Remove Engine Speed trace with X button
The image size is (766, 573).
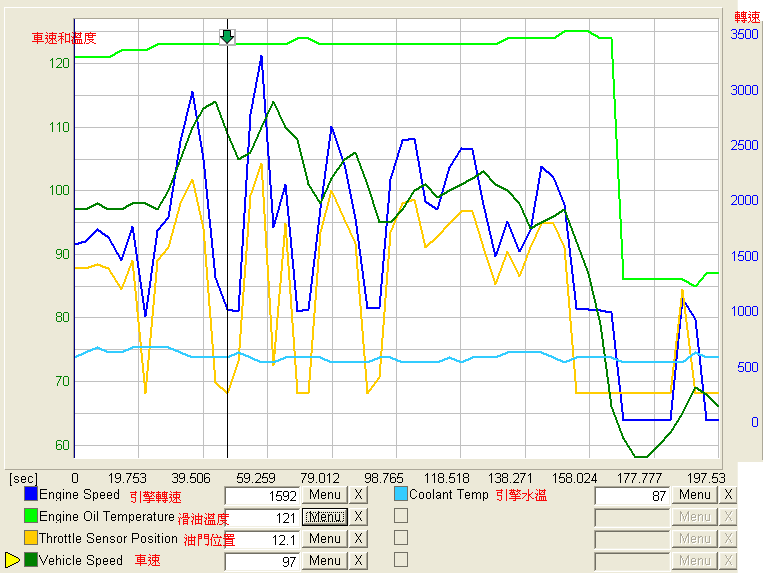point(358,495)
